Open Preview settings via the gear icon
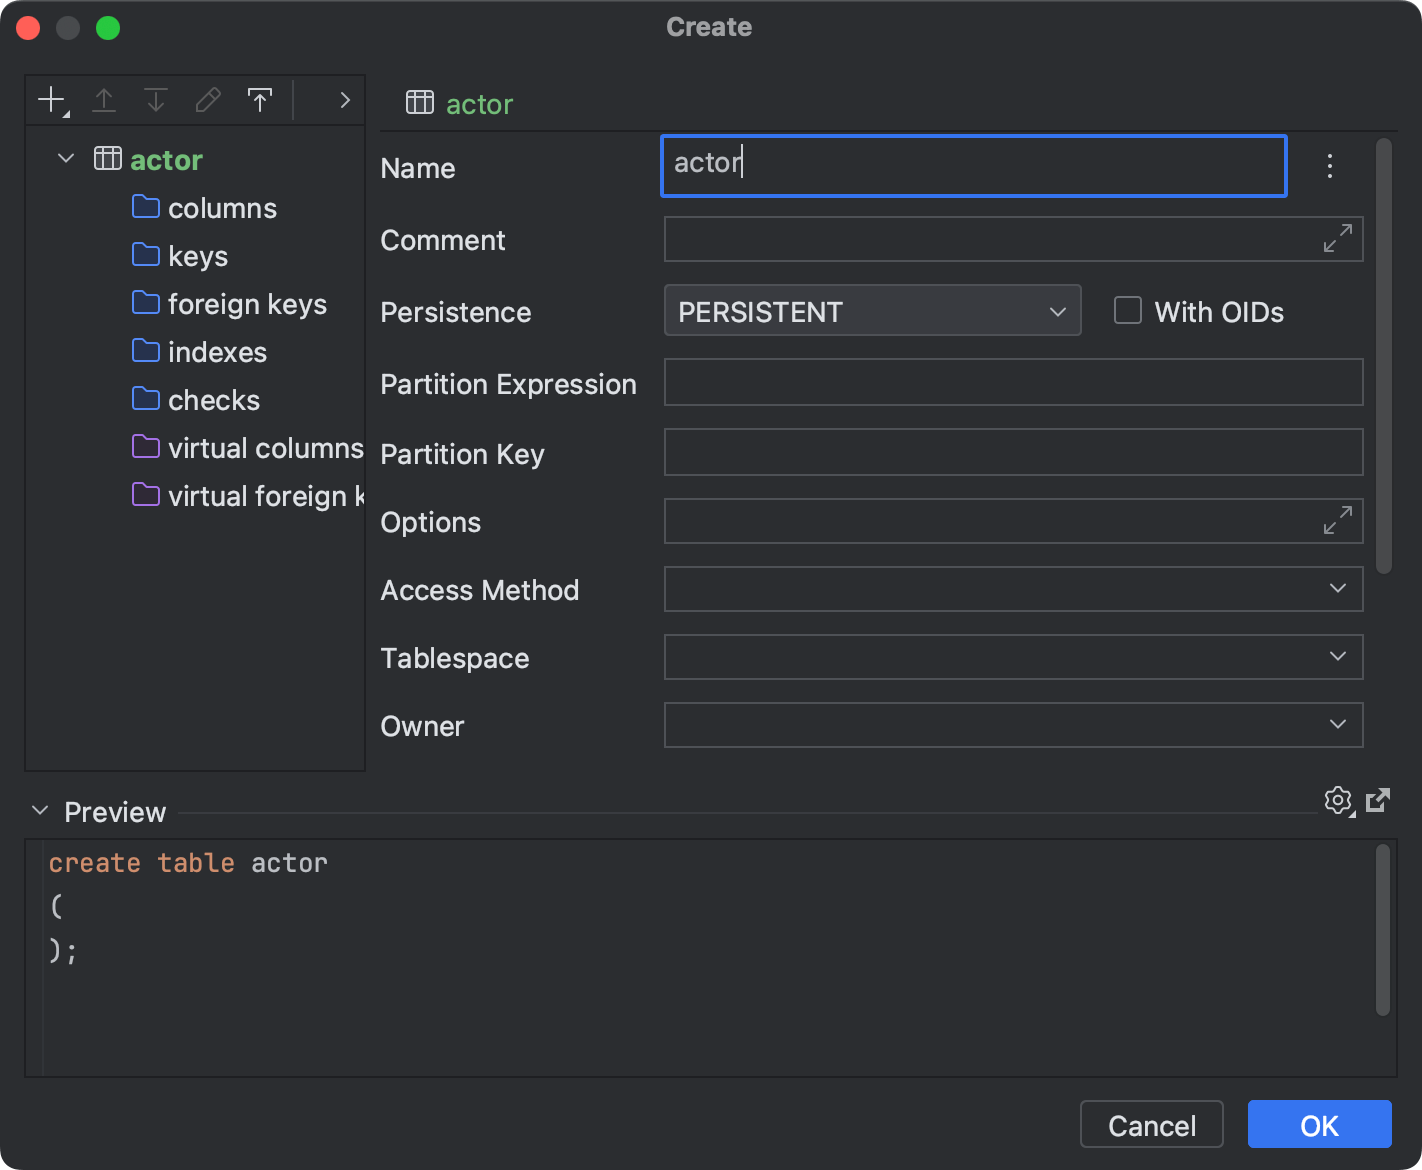1422x1170 pixels. click(1338, 800)
